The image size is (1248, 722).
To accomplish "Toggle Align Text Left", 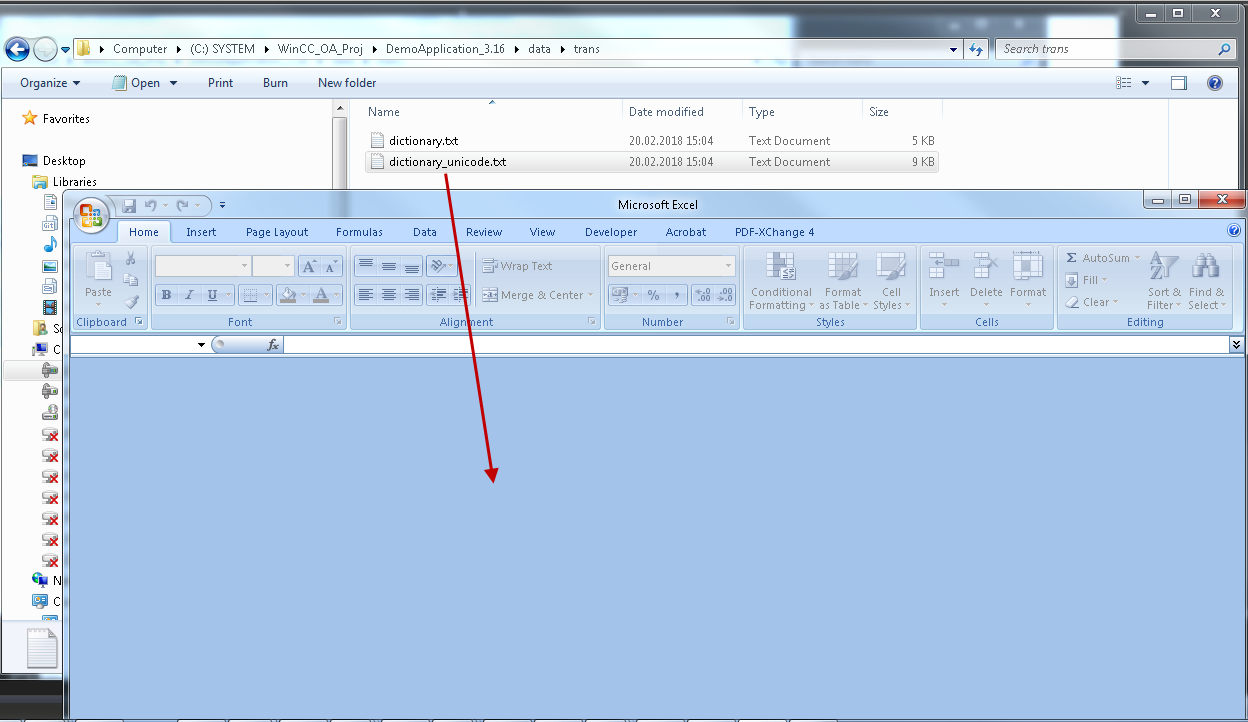I will click(x=366, y=295).
